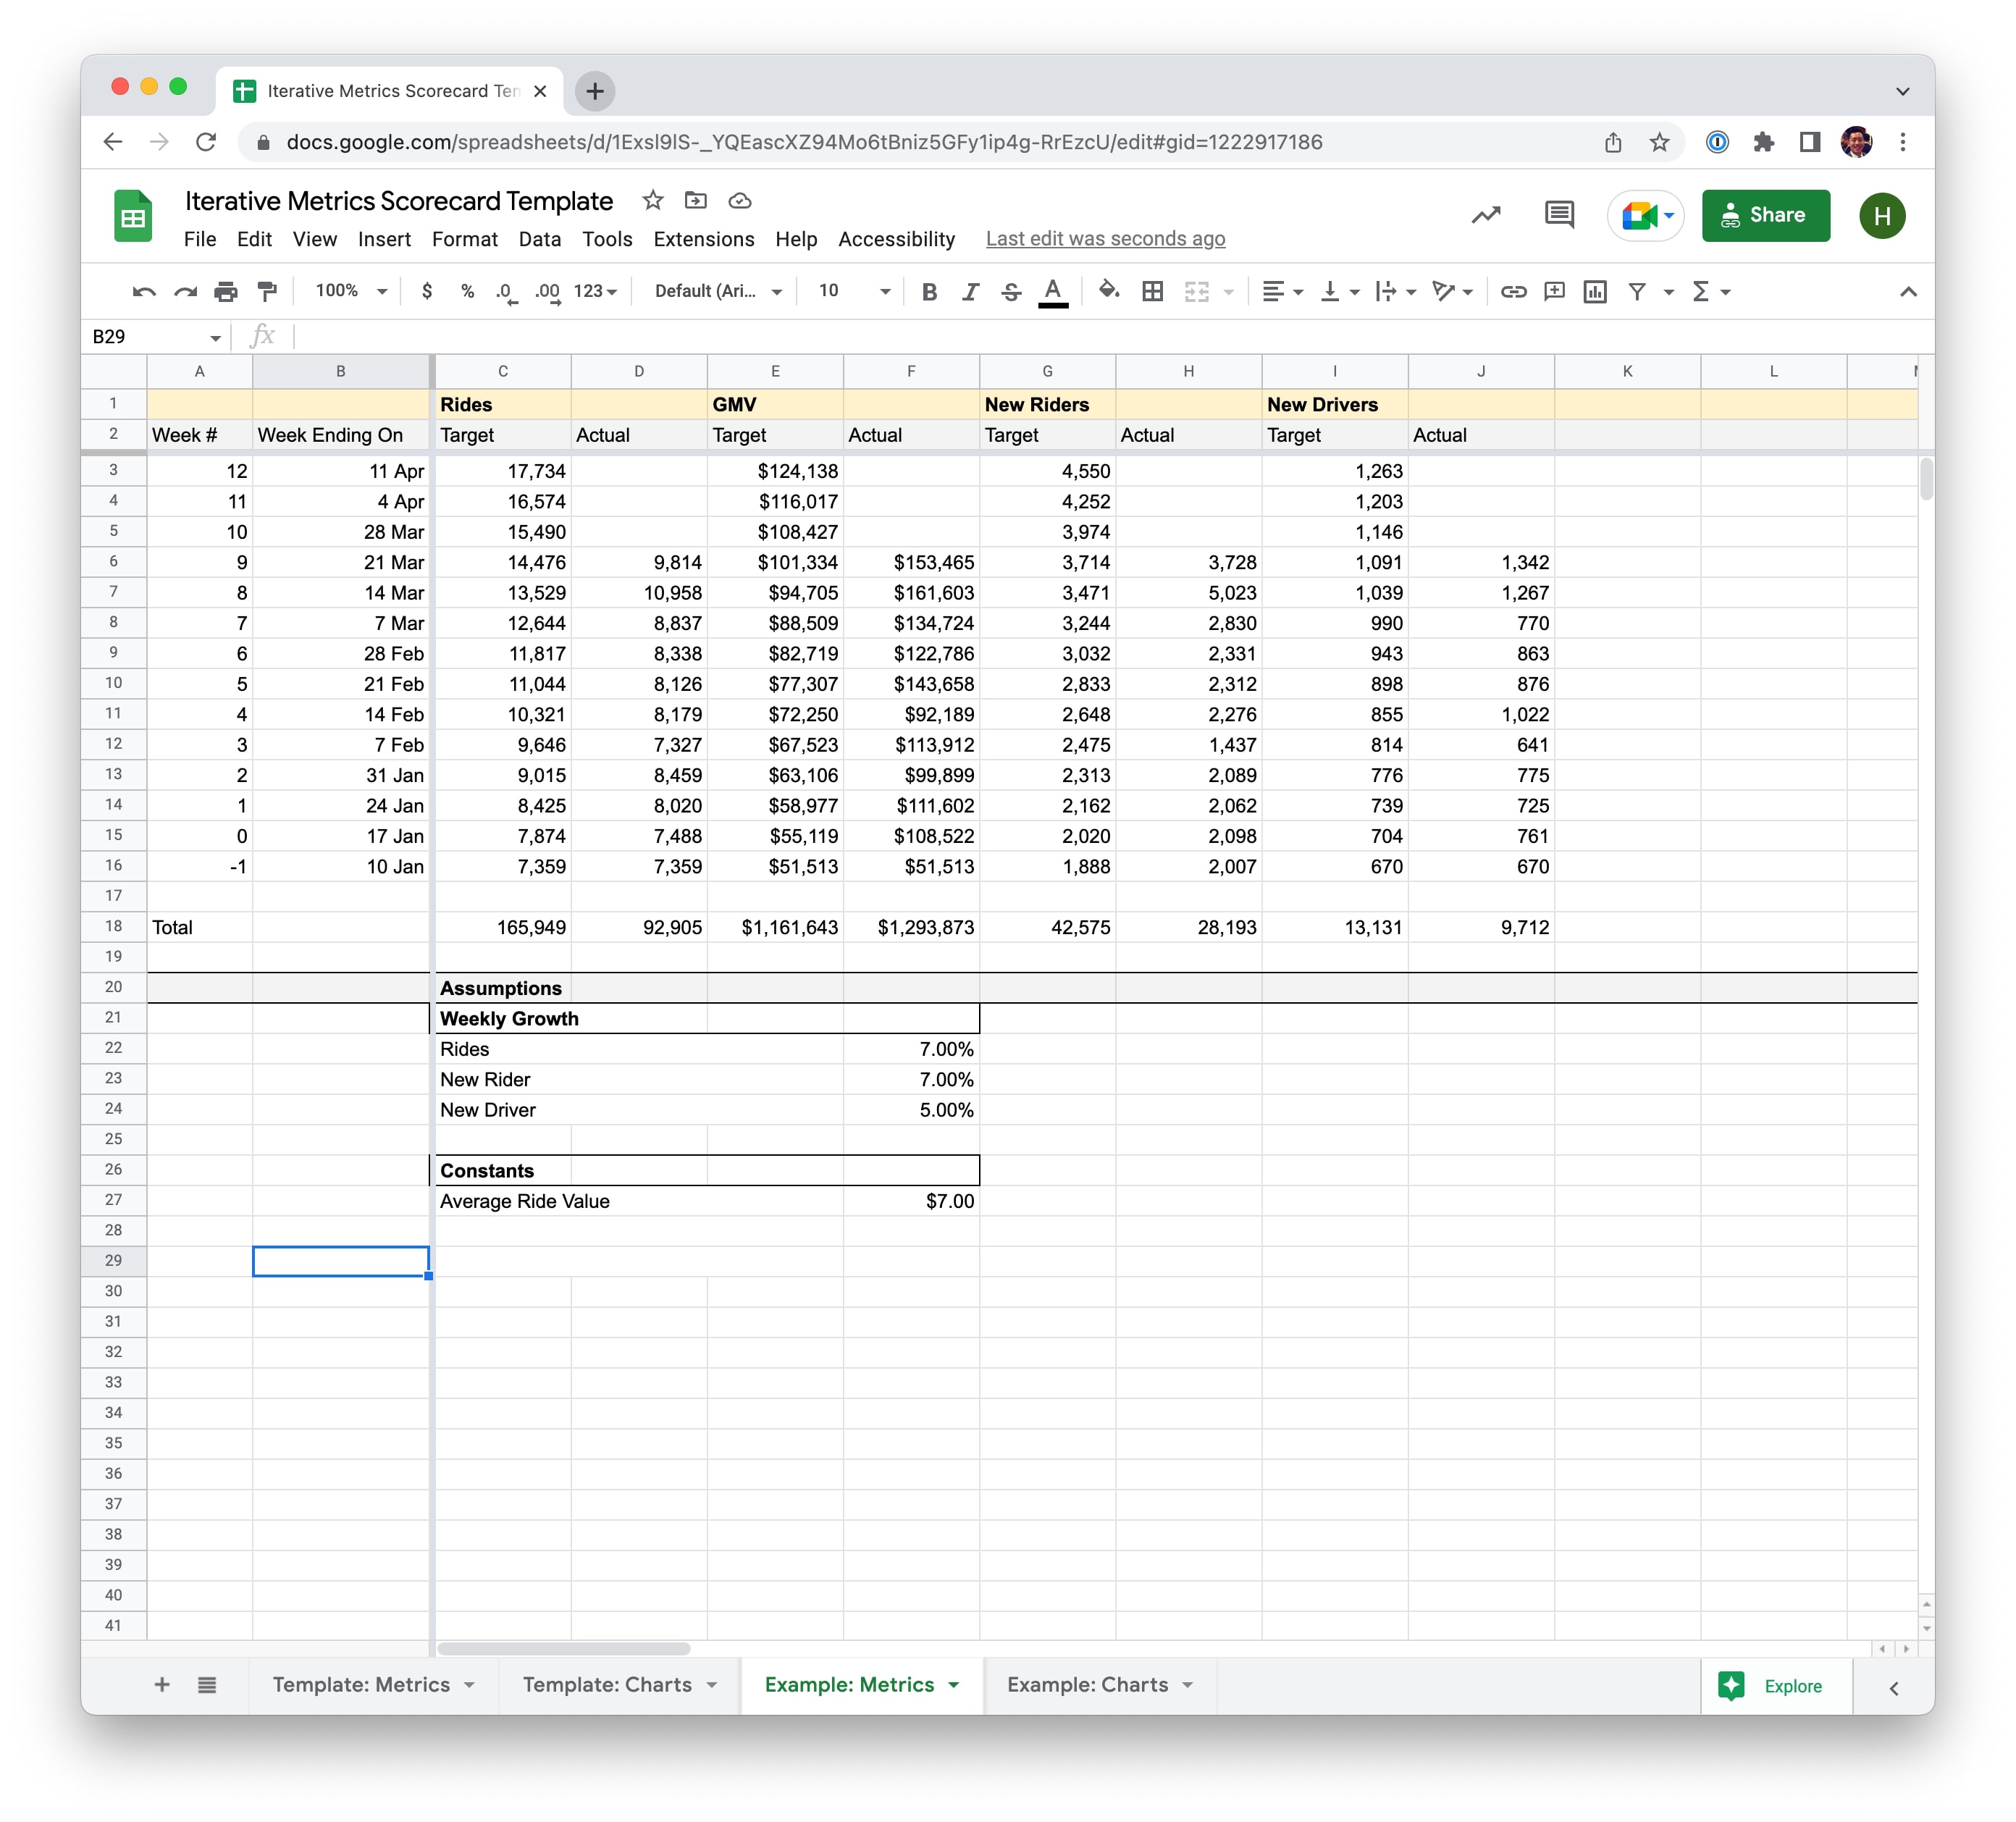The image size is (2016, 1822).
Task: Insert a chart
Action: click(1594, 291)
